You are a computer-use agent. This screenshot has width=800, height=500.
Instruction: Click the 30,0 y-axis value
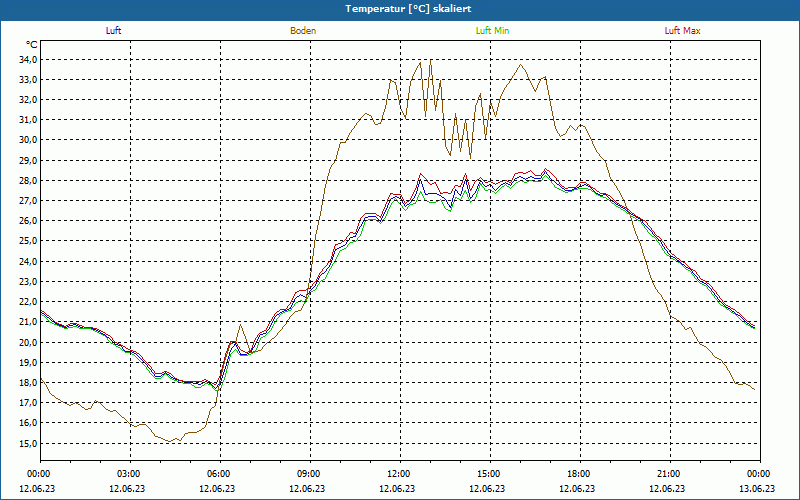28,140
